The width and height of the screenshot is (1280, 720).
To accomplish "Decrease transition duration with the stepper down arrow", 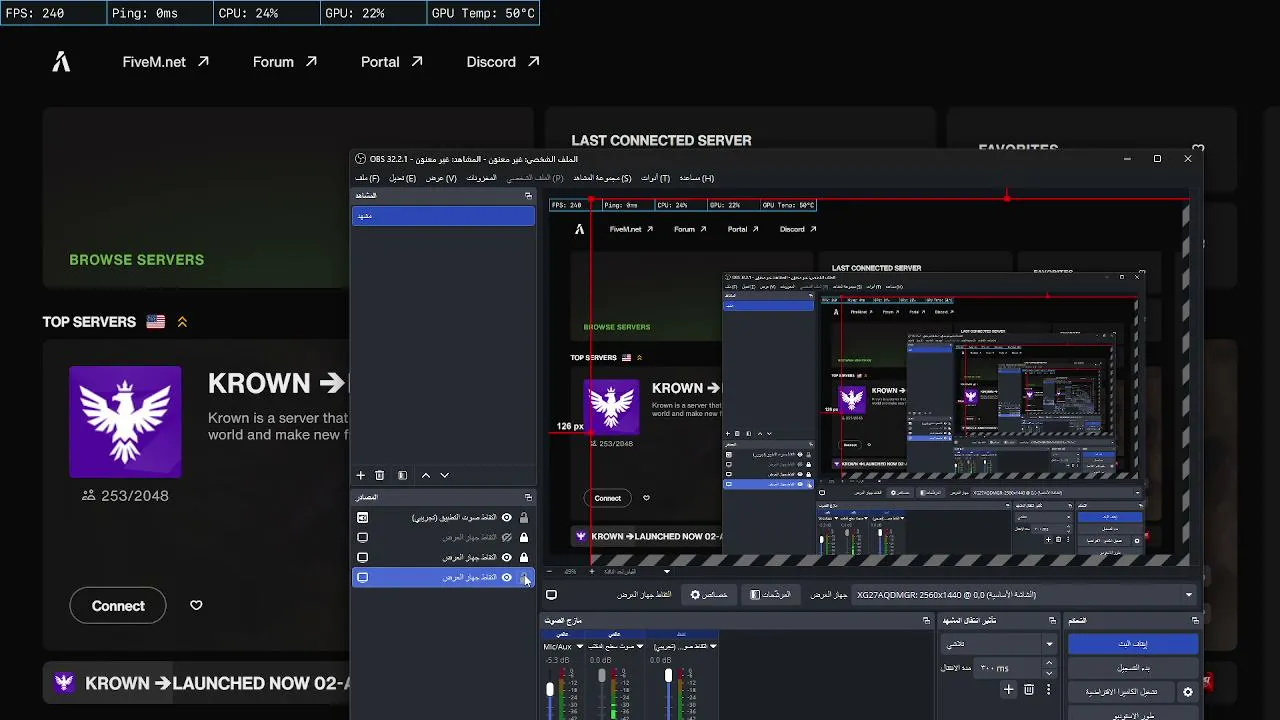I will pyautogui.click(x=1049, y=673).
